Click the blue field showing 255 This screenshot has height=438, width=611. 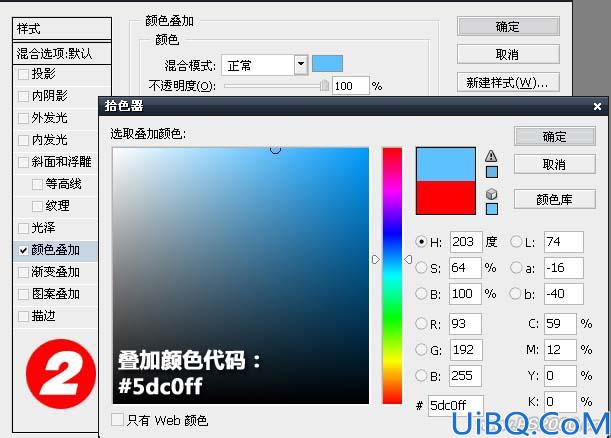(x=466, y=376)
